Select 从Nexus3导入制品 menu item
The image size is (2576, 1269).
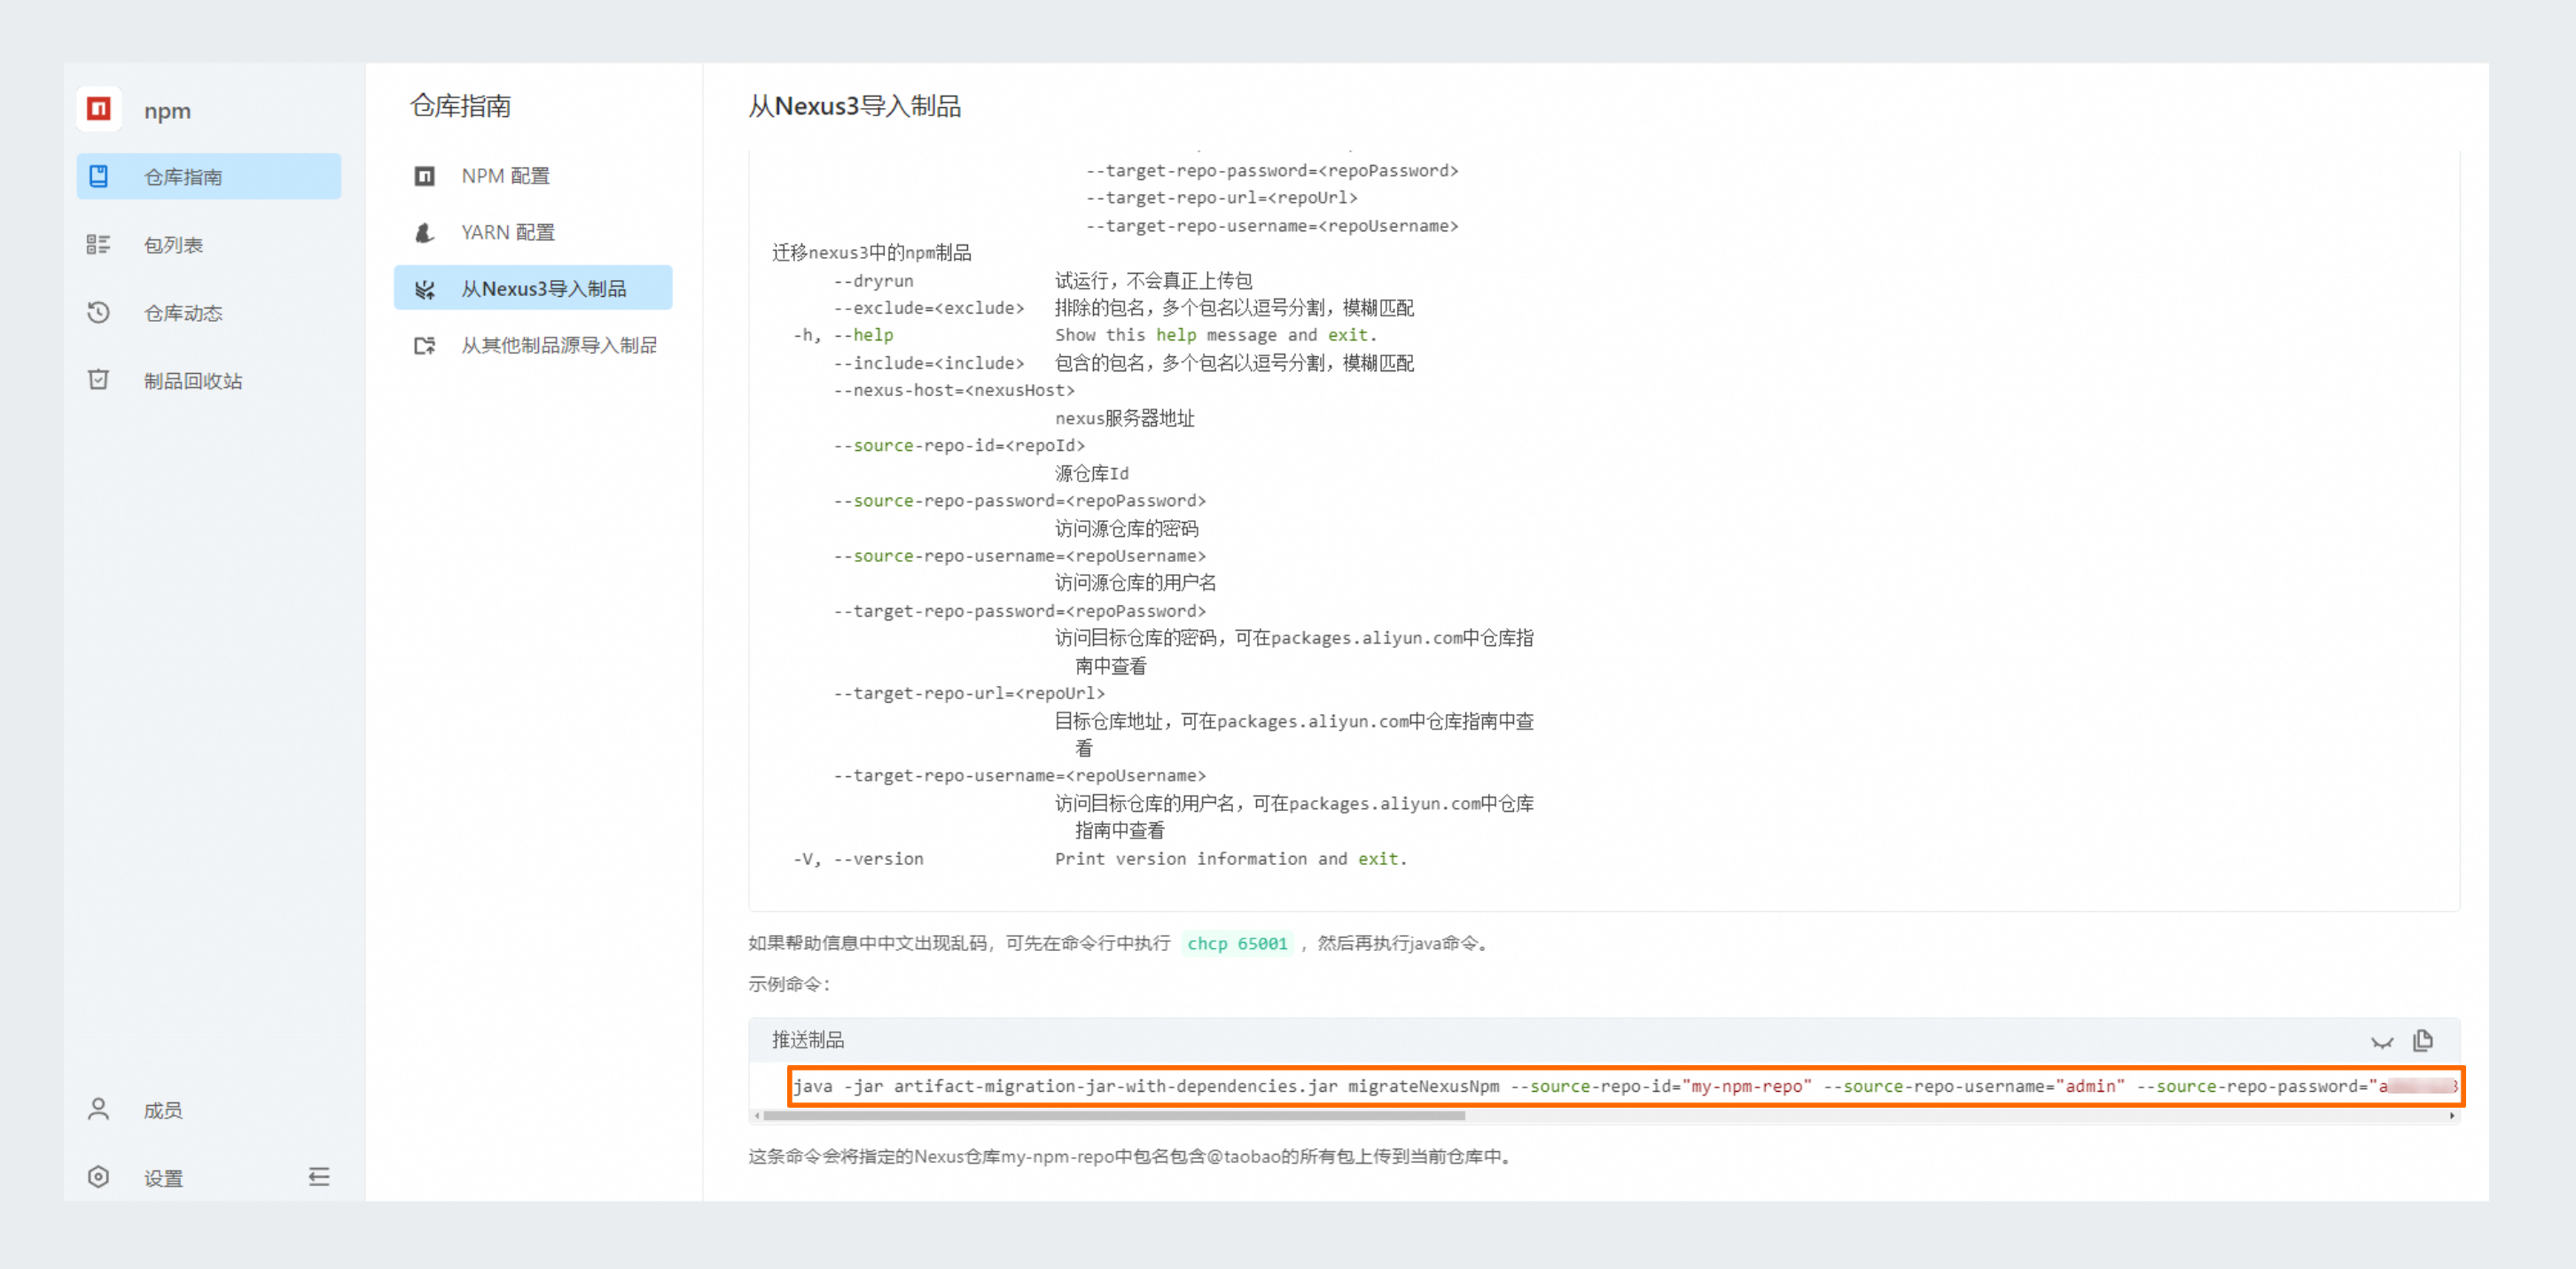coord(543,289)
